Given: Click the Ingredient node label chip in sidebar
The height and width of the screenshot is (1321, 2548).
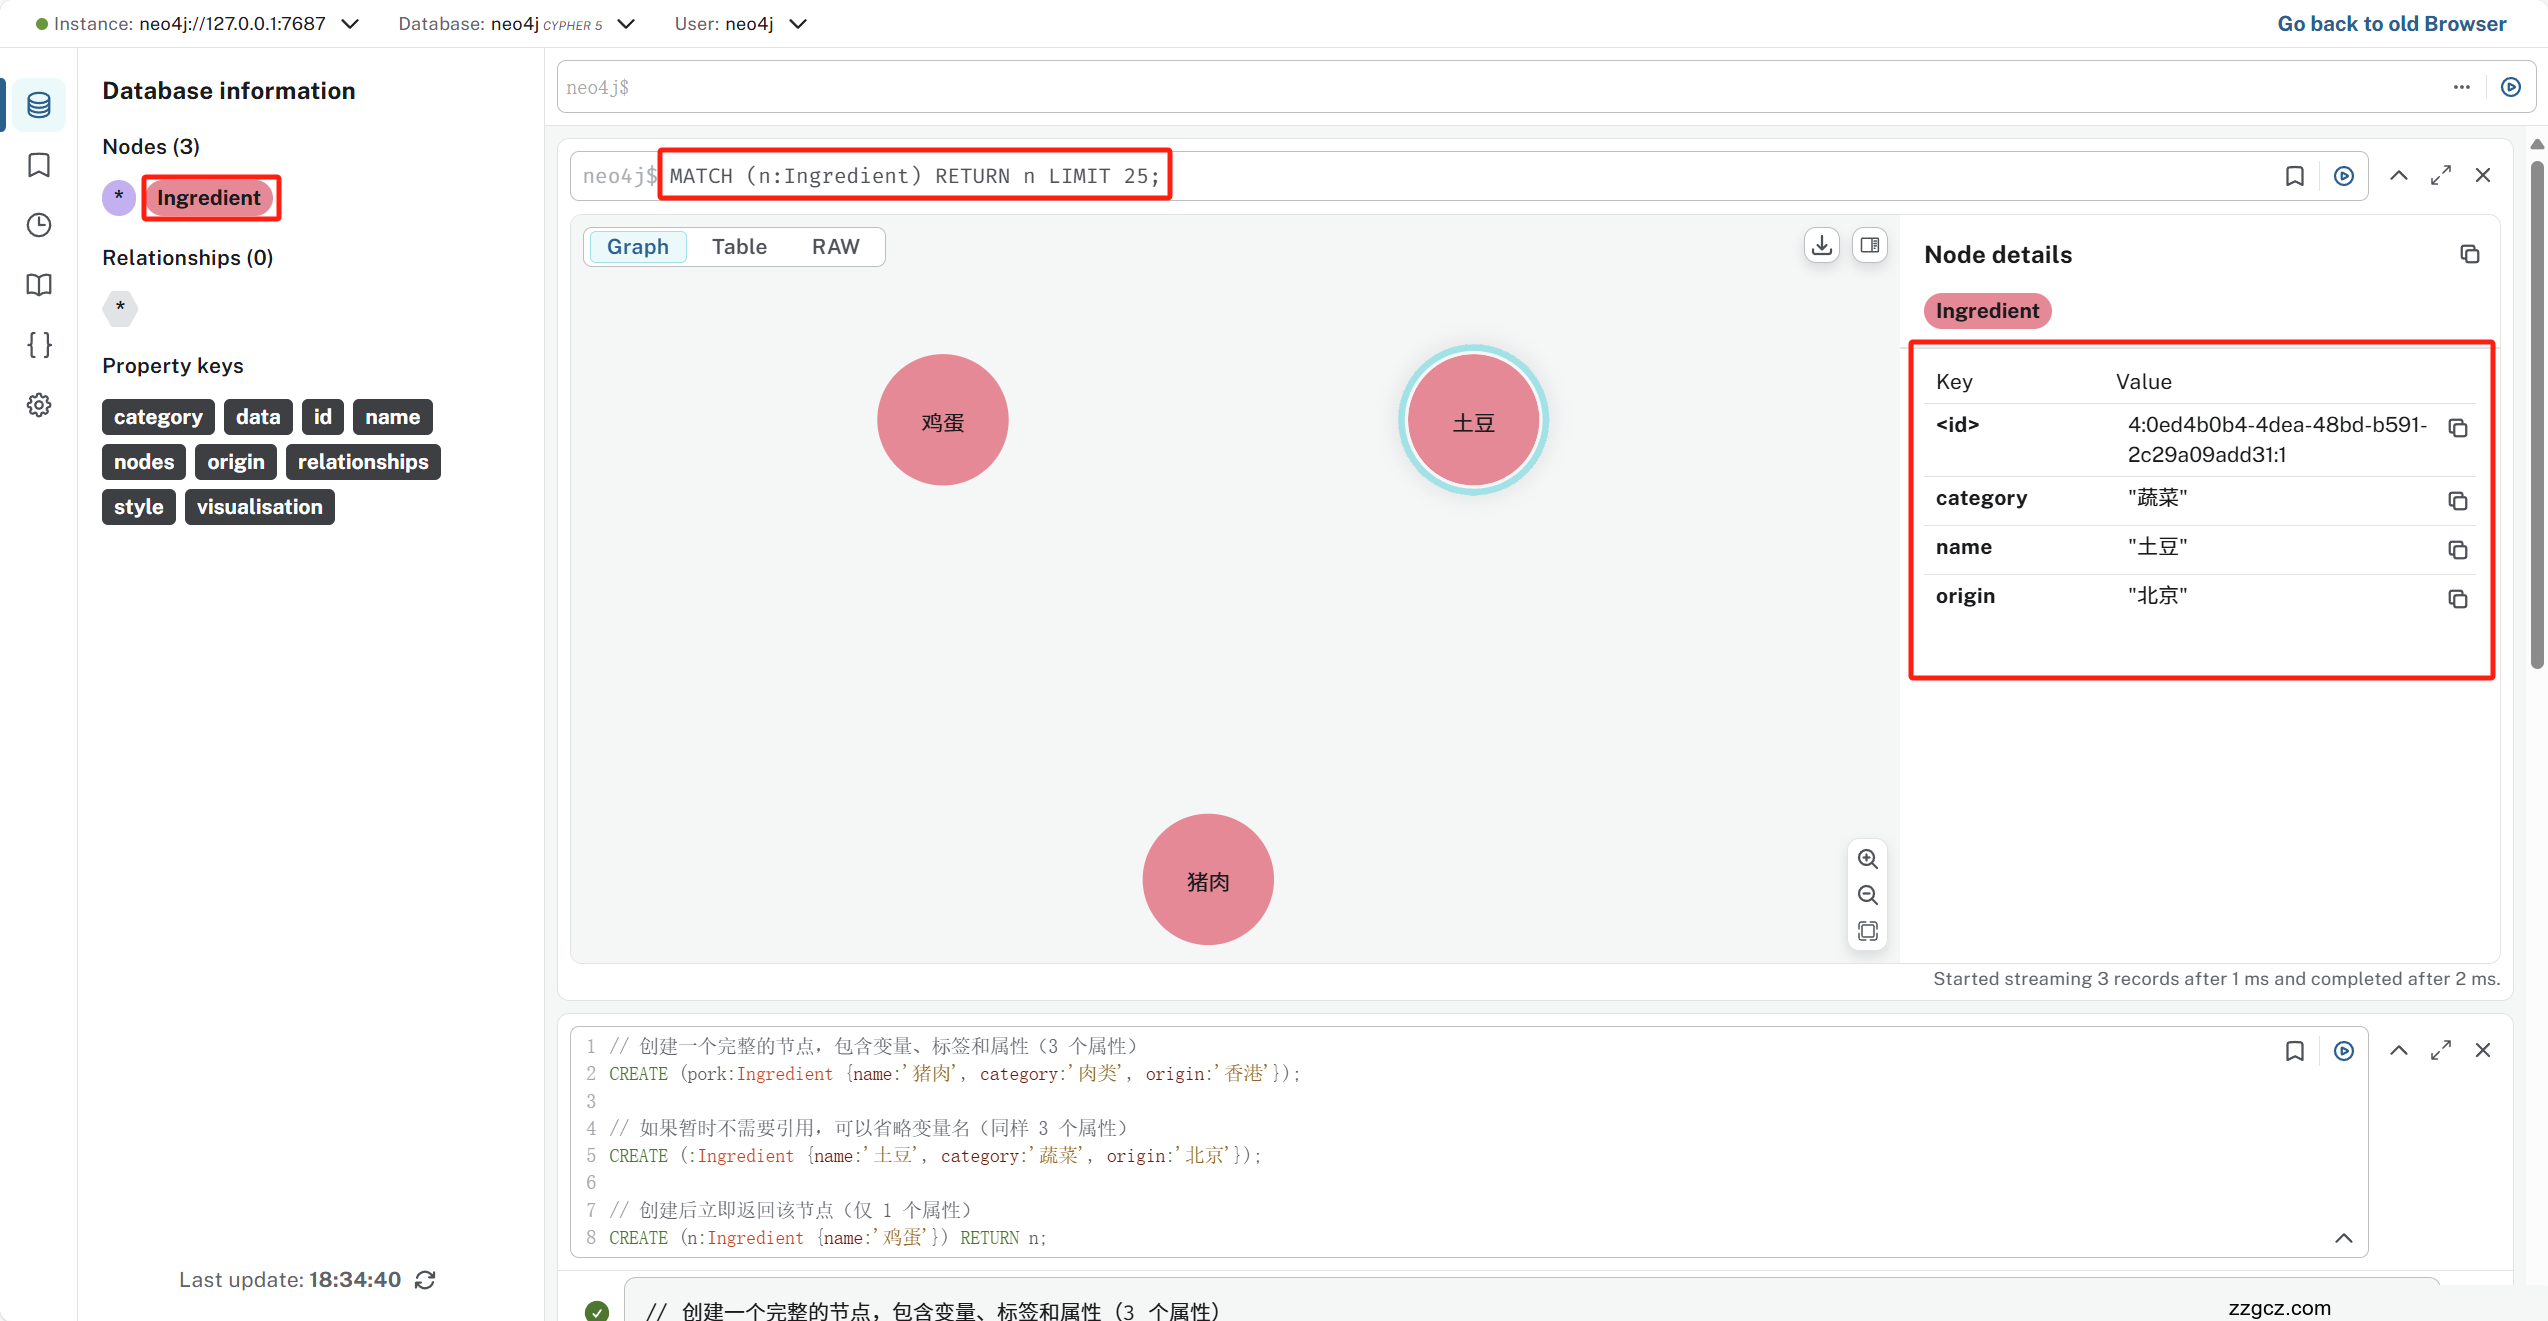Looking at the screenshot, I should click(208, 198).
